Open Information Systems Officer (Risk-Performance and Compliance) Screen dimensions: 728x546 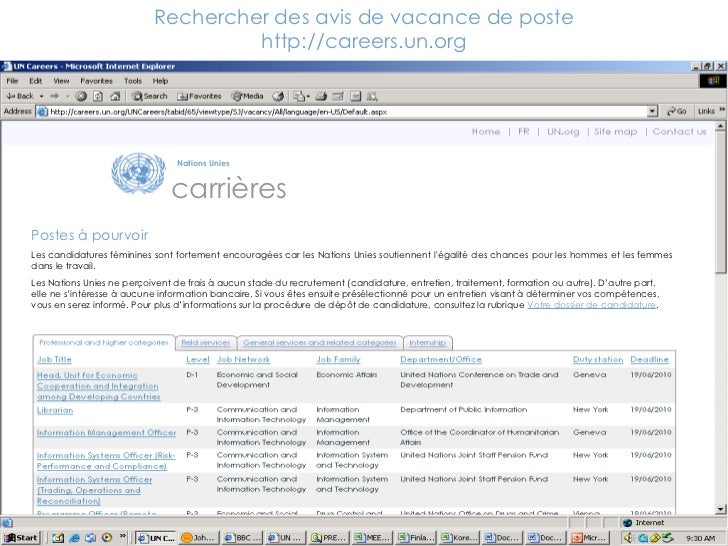pos(106,461)
